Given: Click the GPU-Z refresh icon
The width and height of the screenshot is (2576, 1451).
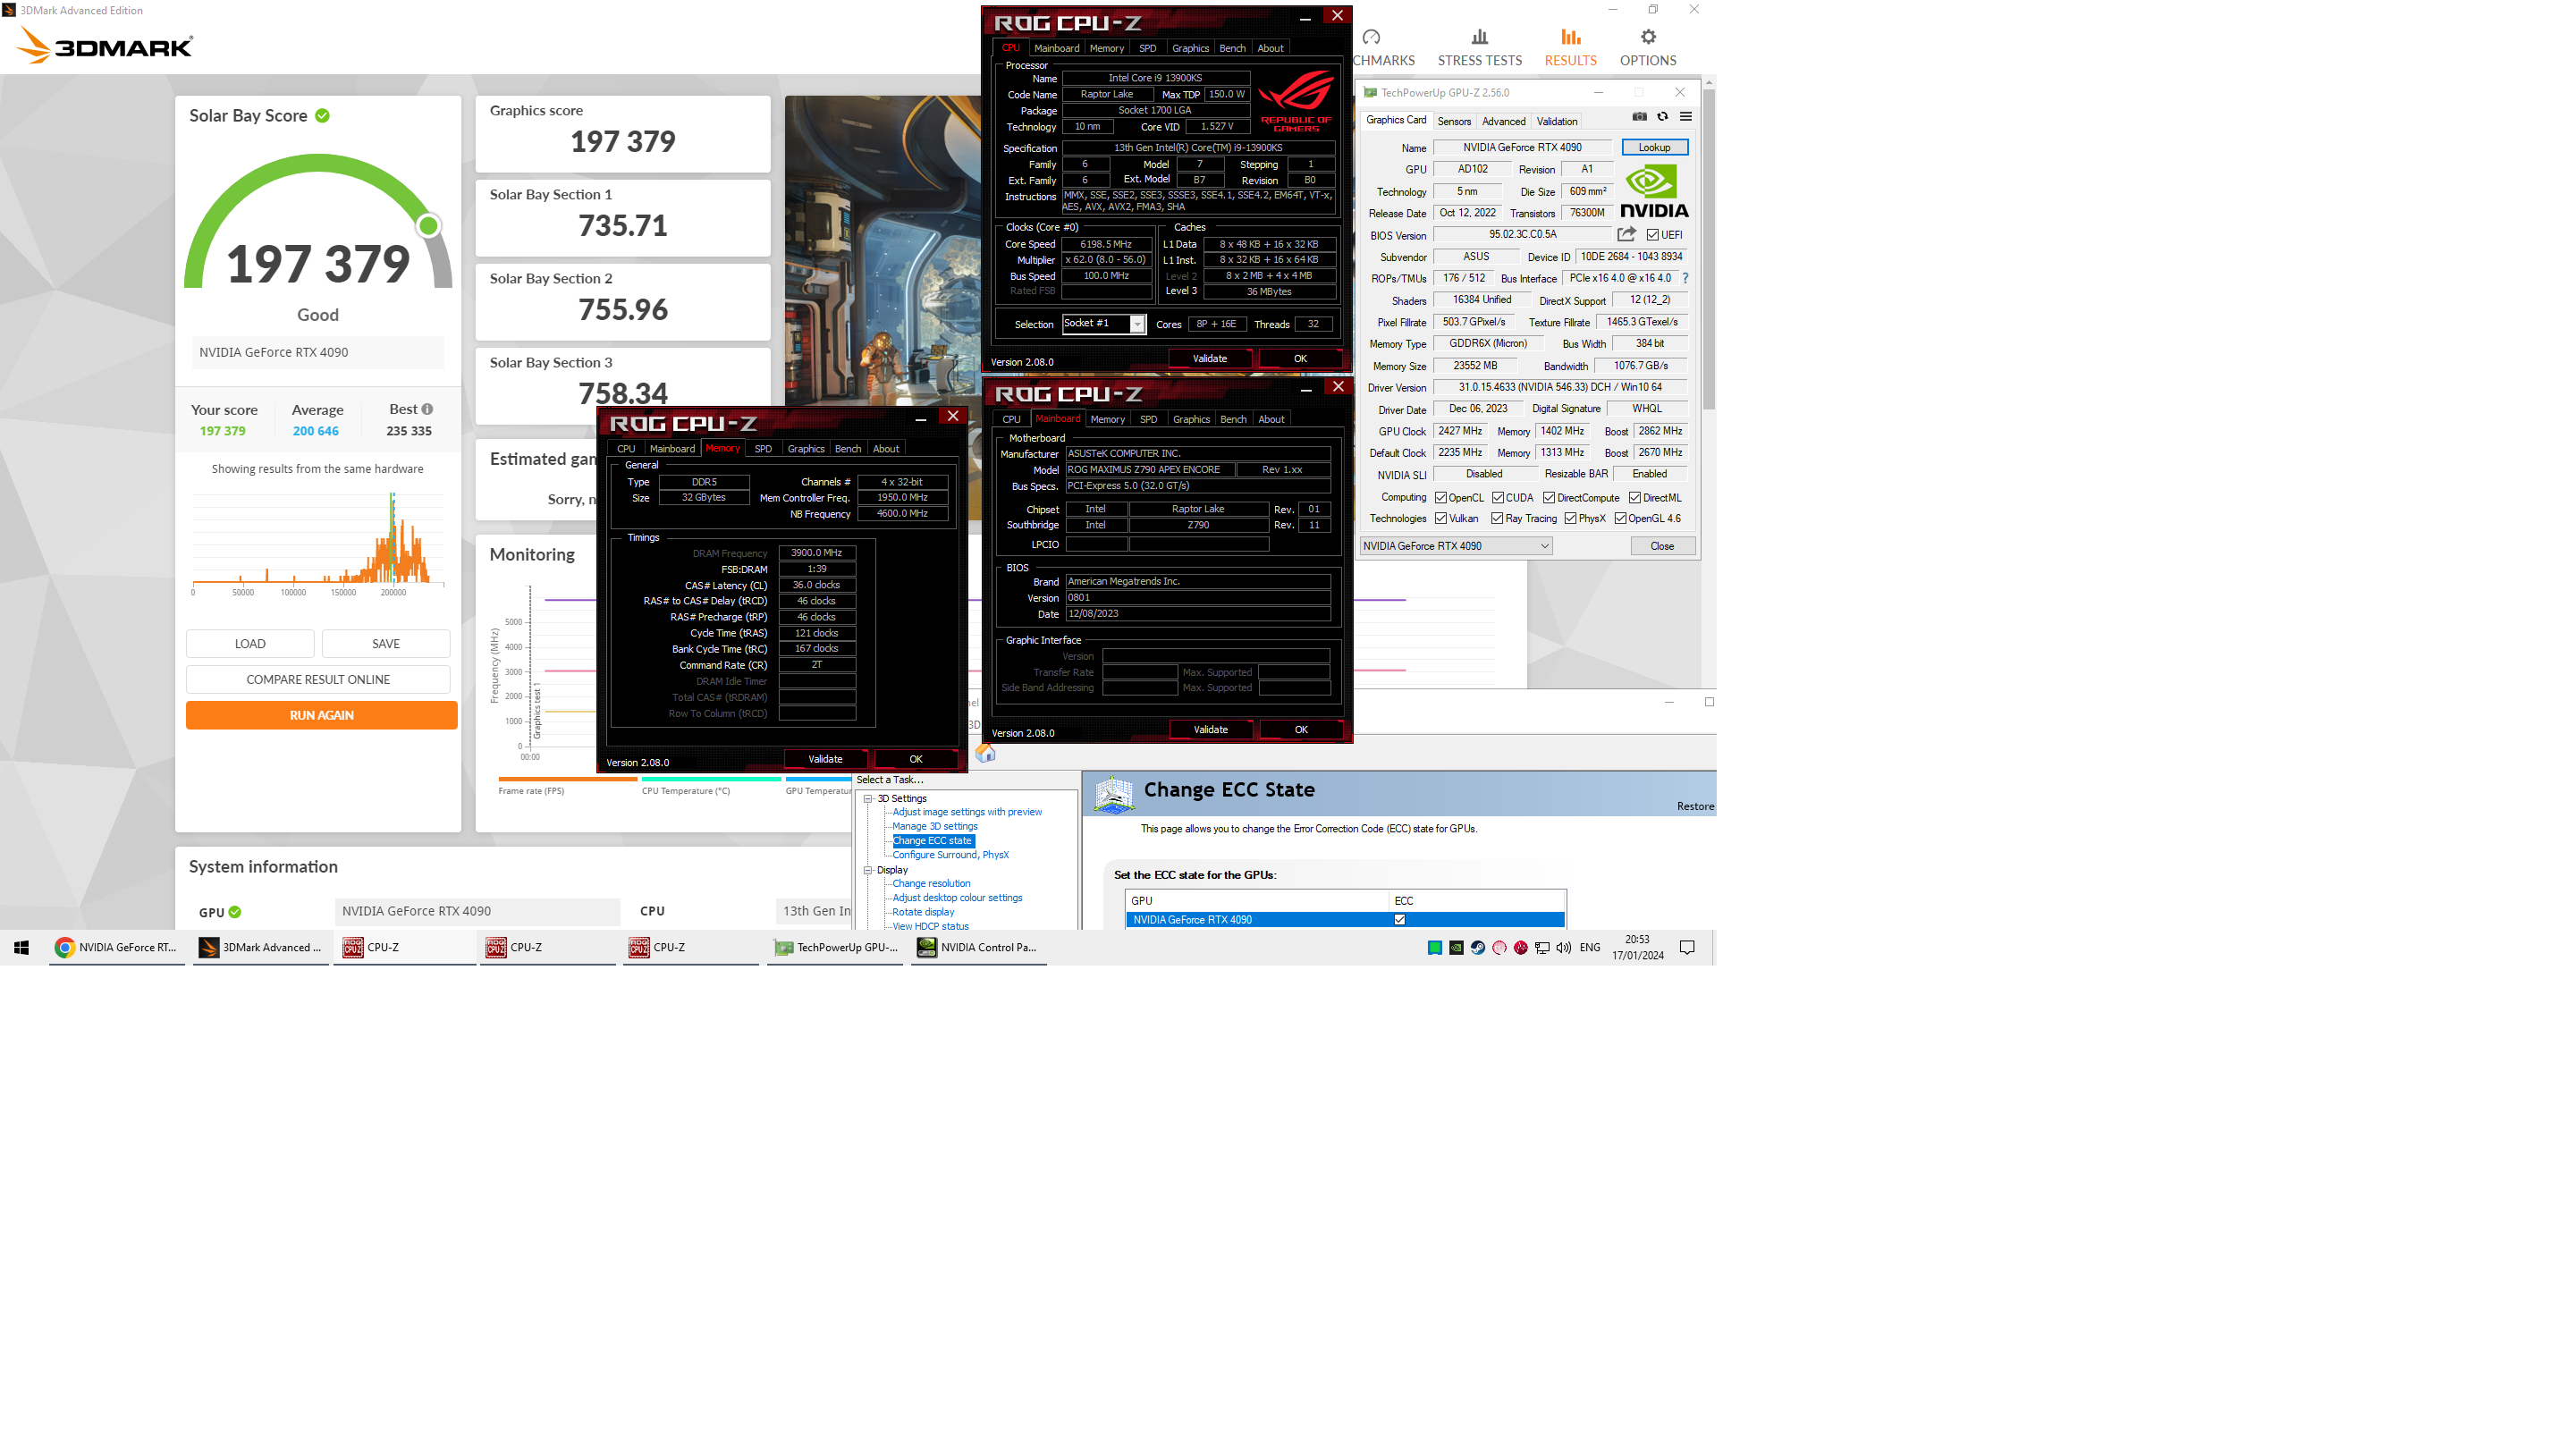Looking at the screenshot, I should [x=1662, y=117].
